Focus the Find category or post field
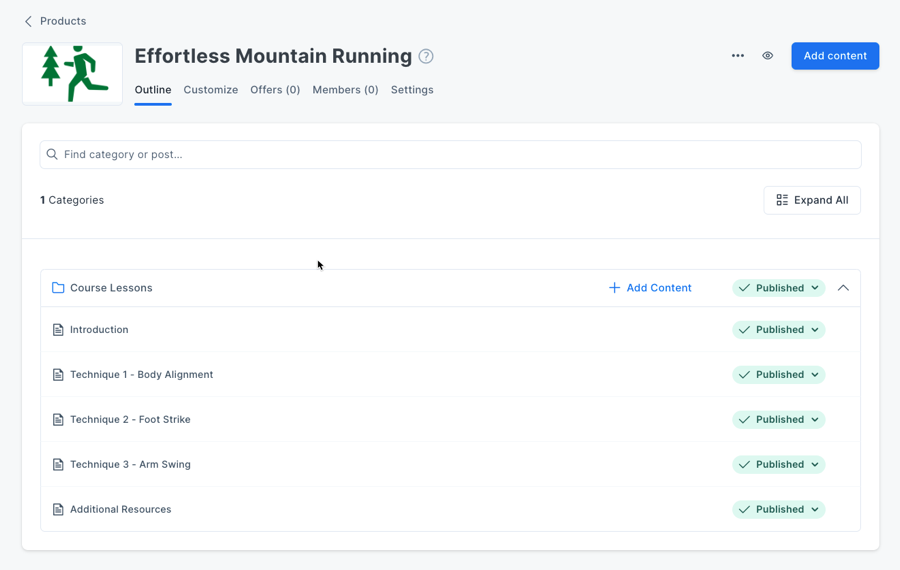The width and height of the screenshot is (900, 570). tap(450, 155)
